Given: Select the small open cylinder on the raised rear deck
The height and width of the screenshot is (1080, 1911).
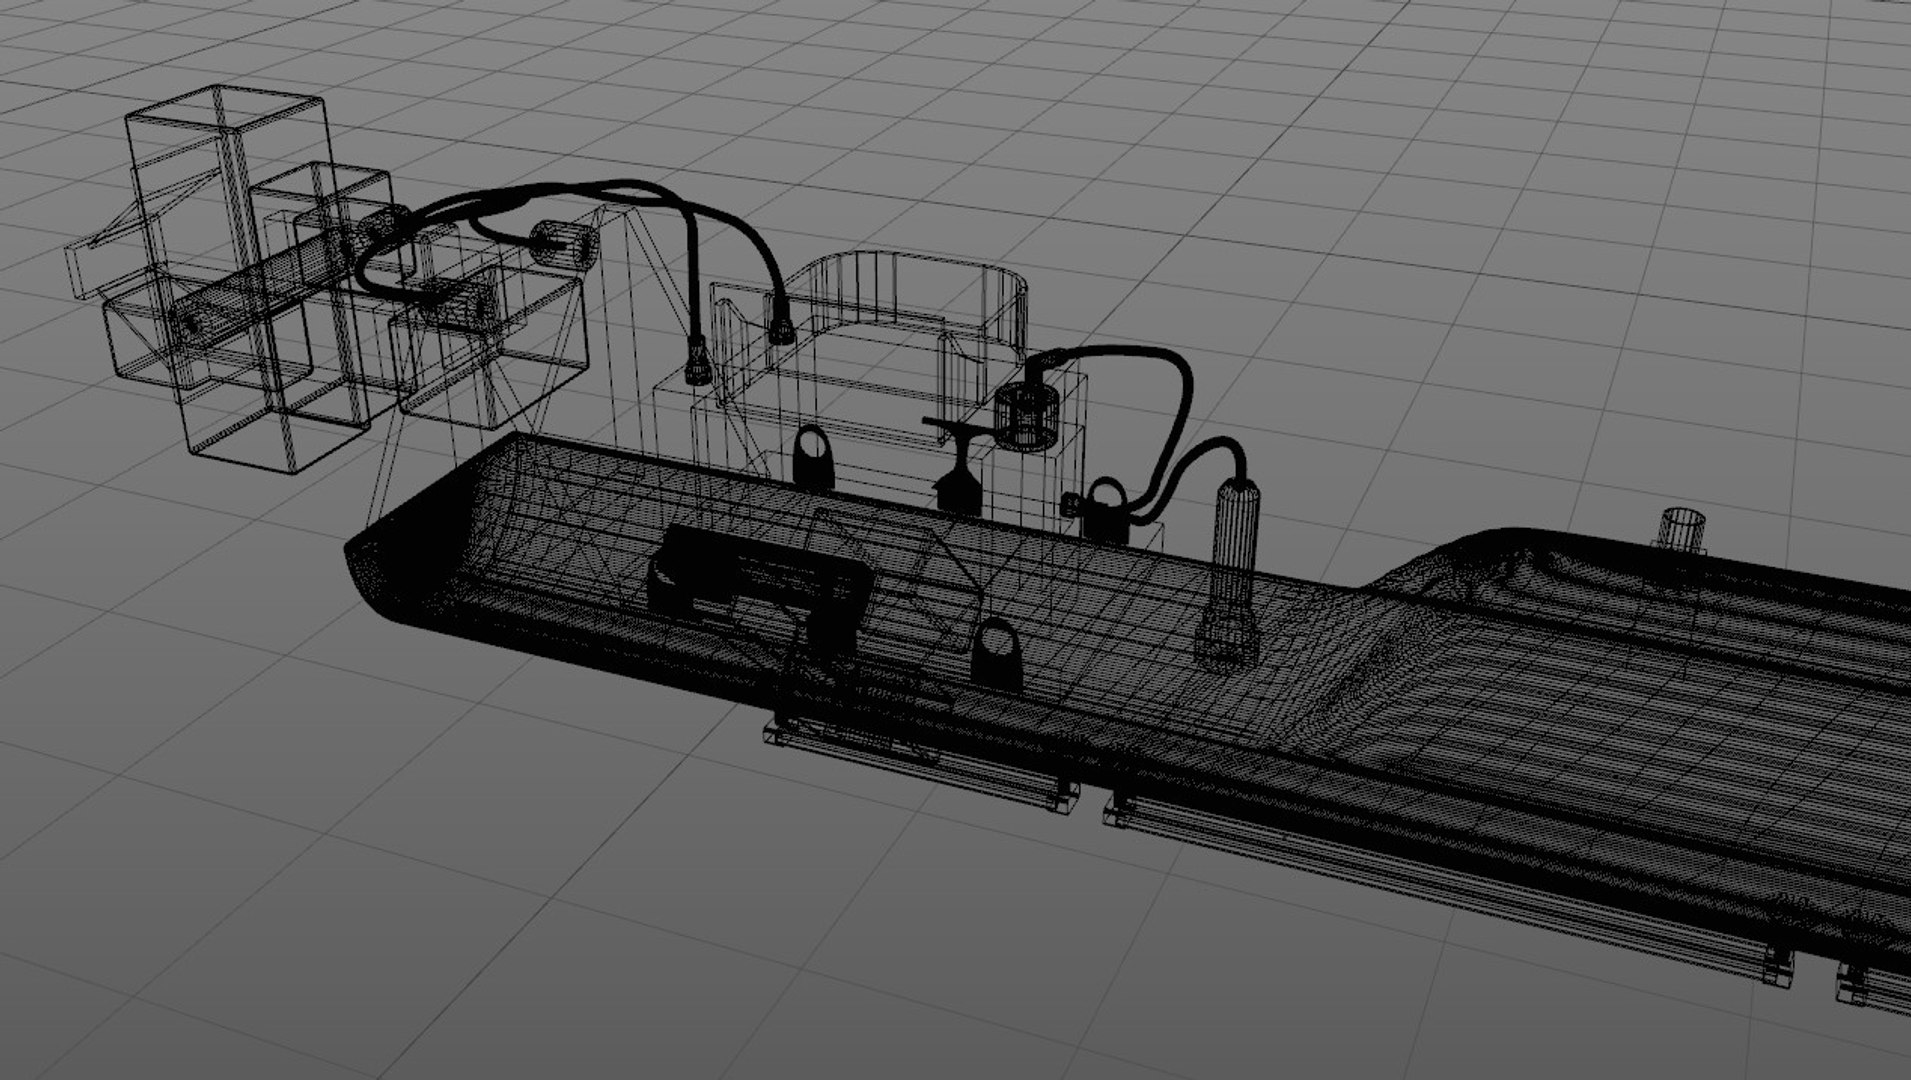Looking at the screenshot, I should (1683, 530).
